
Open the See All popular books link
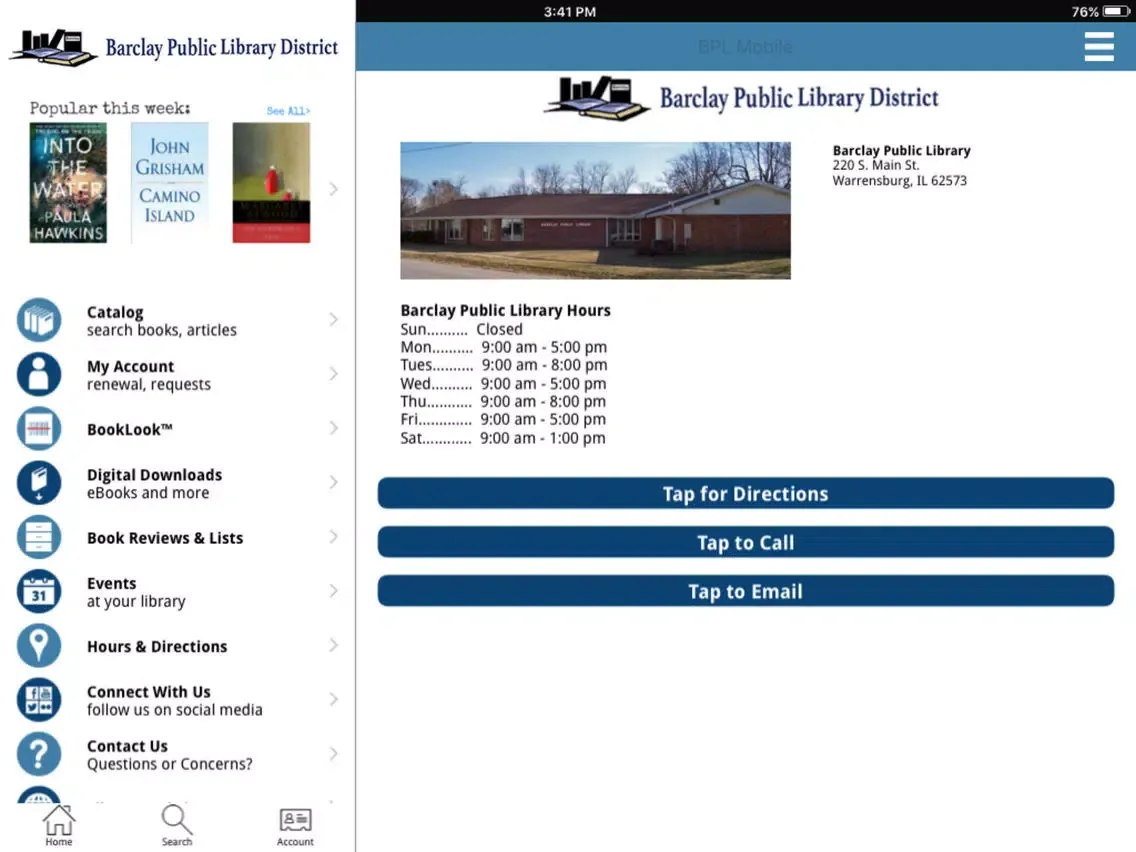click(288, 111)
